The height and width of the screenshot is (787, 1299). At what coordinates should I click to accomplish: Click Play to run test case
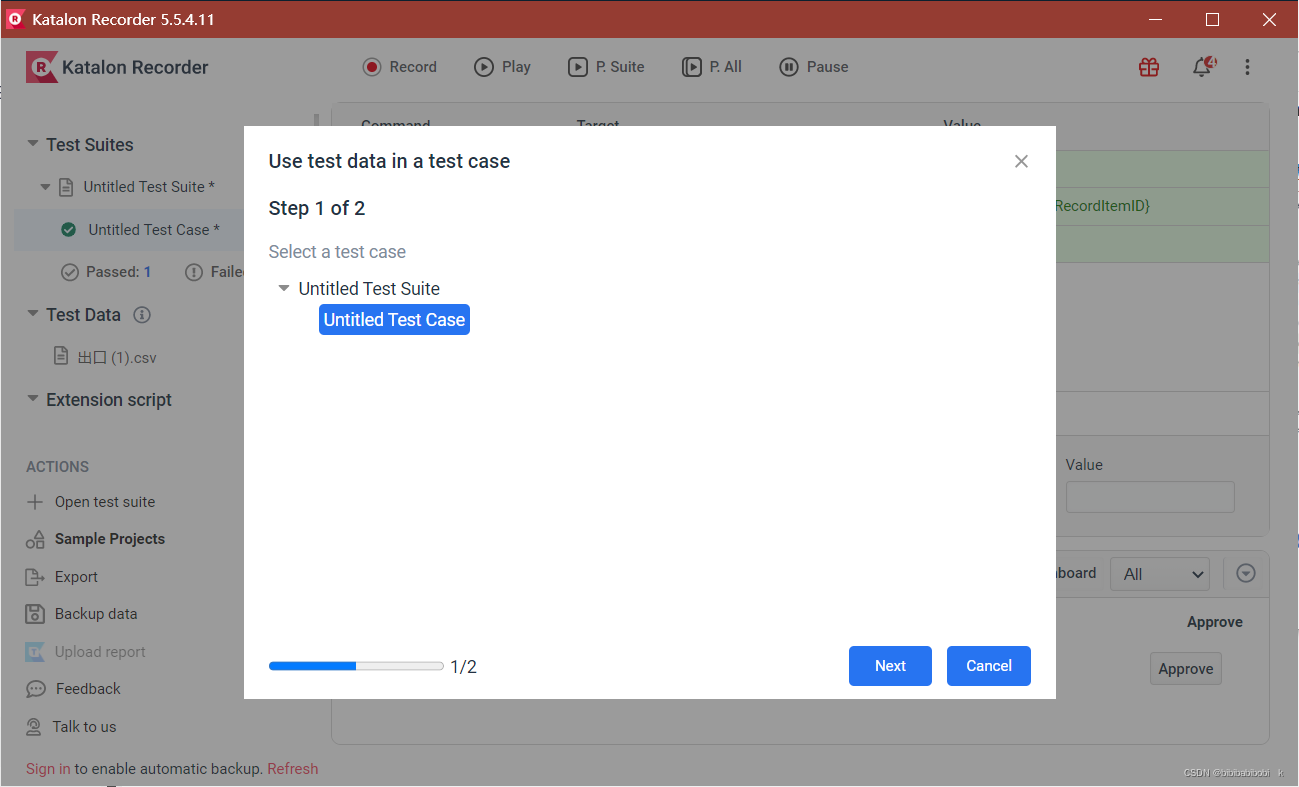point(503,67)
